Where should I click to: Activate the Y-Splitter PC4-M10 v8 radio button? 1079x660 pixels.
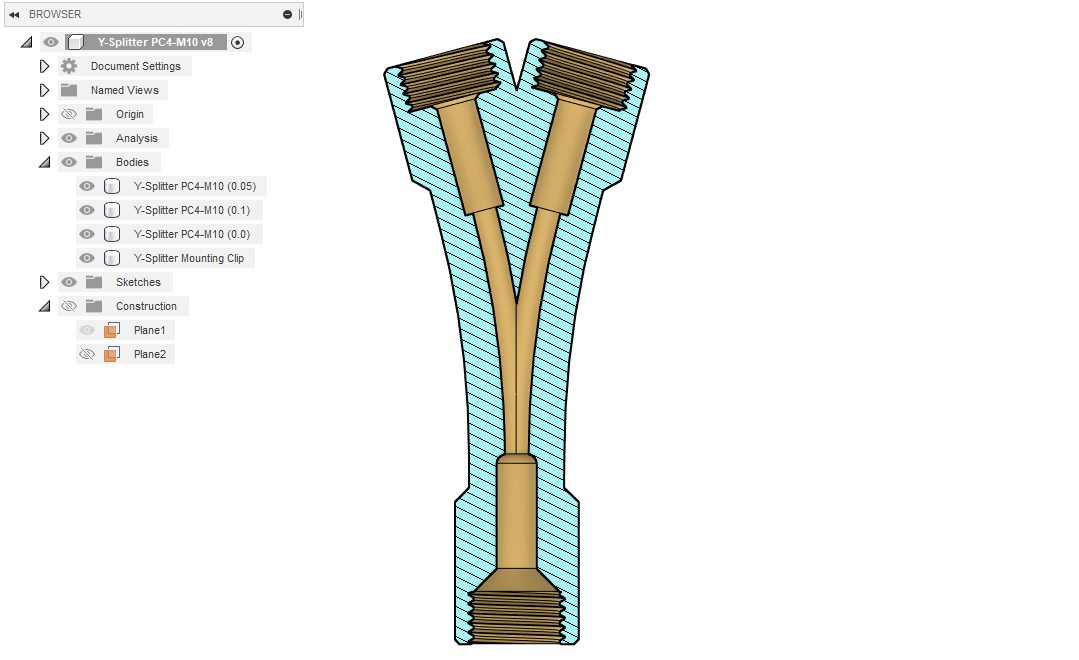[237, 42]
